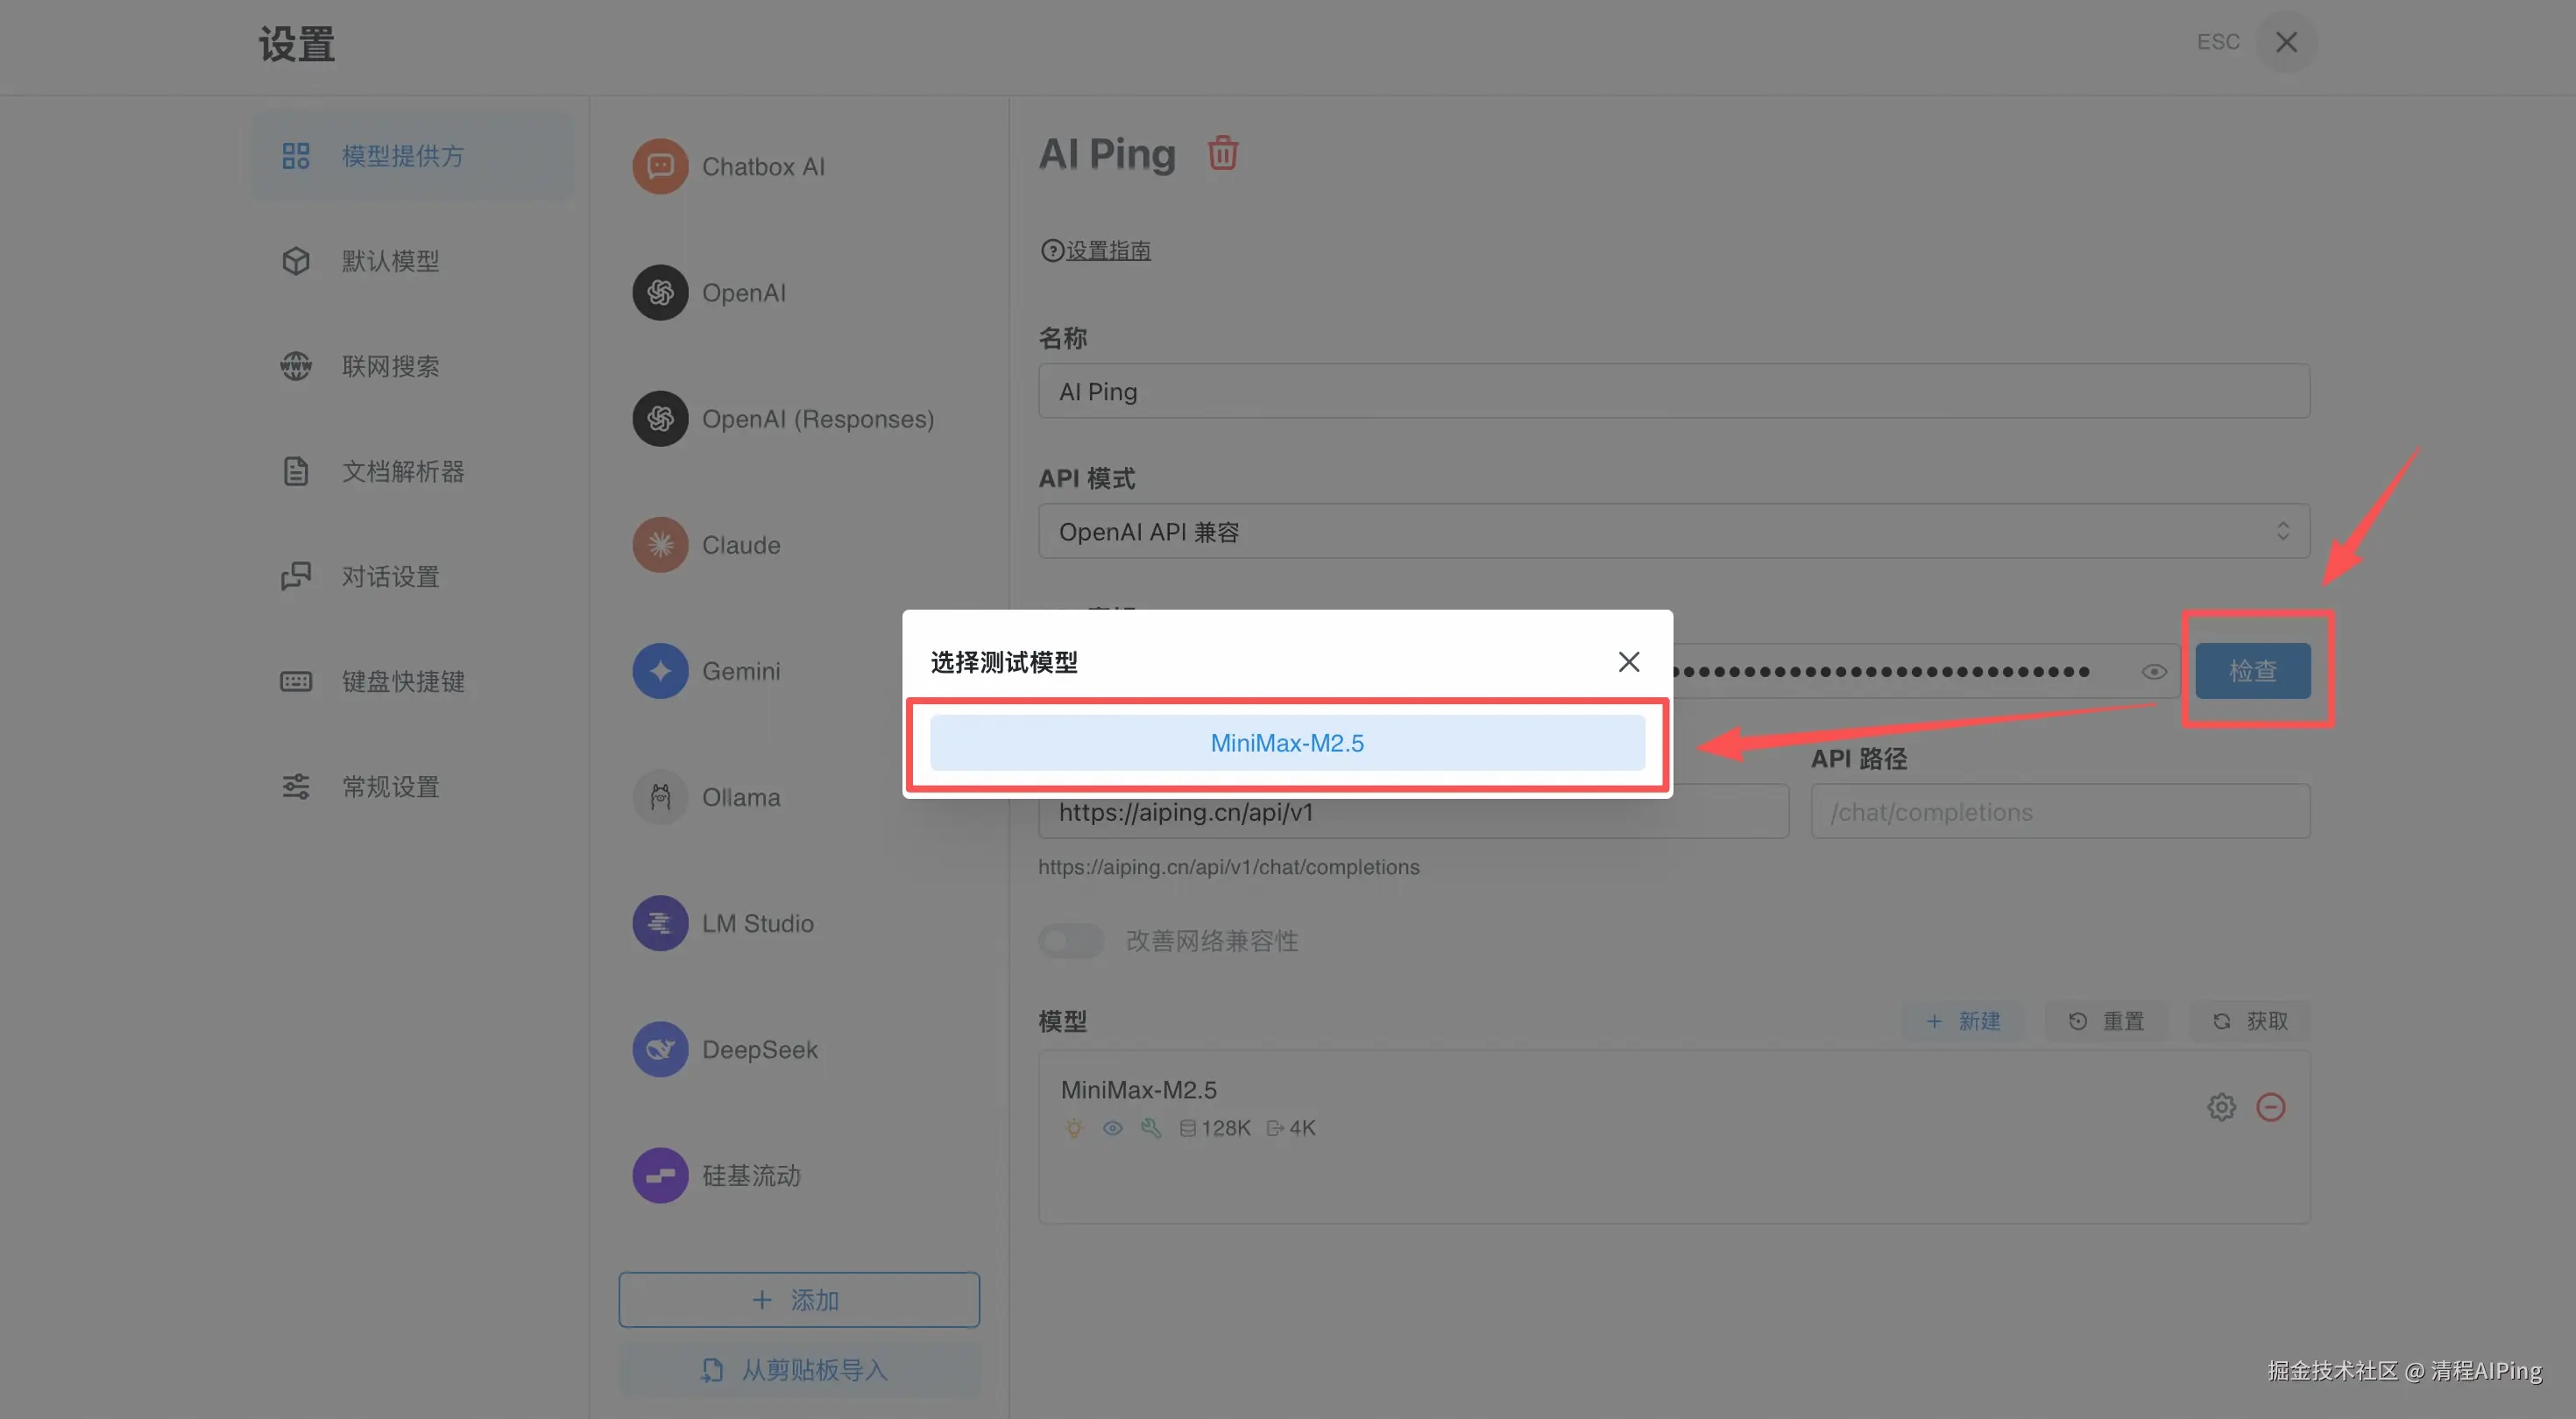Close the 选择测试模型 dialog
The image size is (2576, 1419).
[x=1628, y=662]
